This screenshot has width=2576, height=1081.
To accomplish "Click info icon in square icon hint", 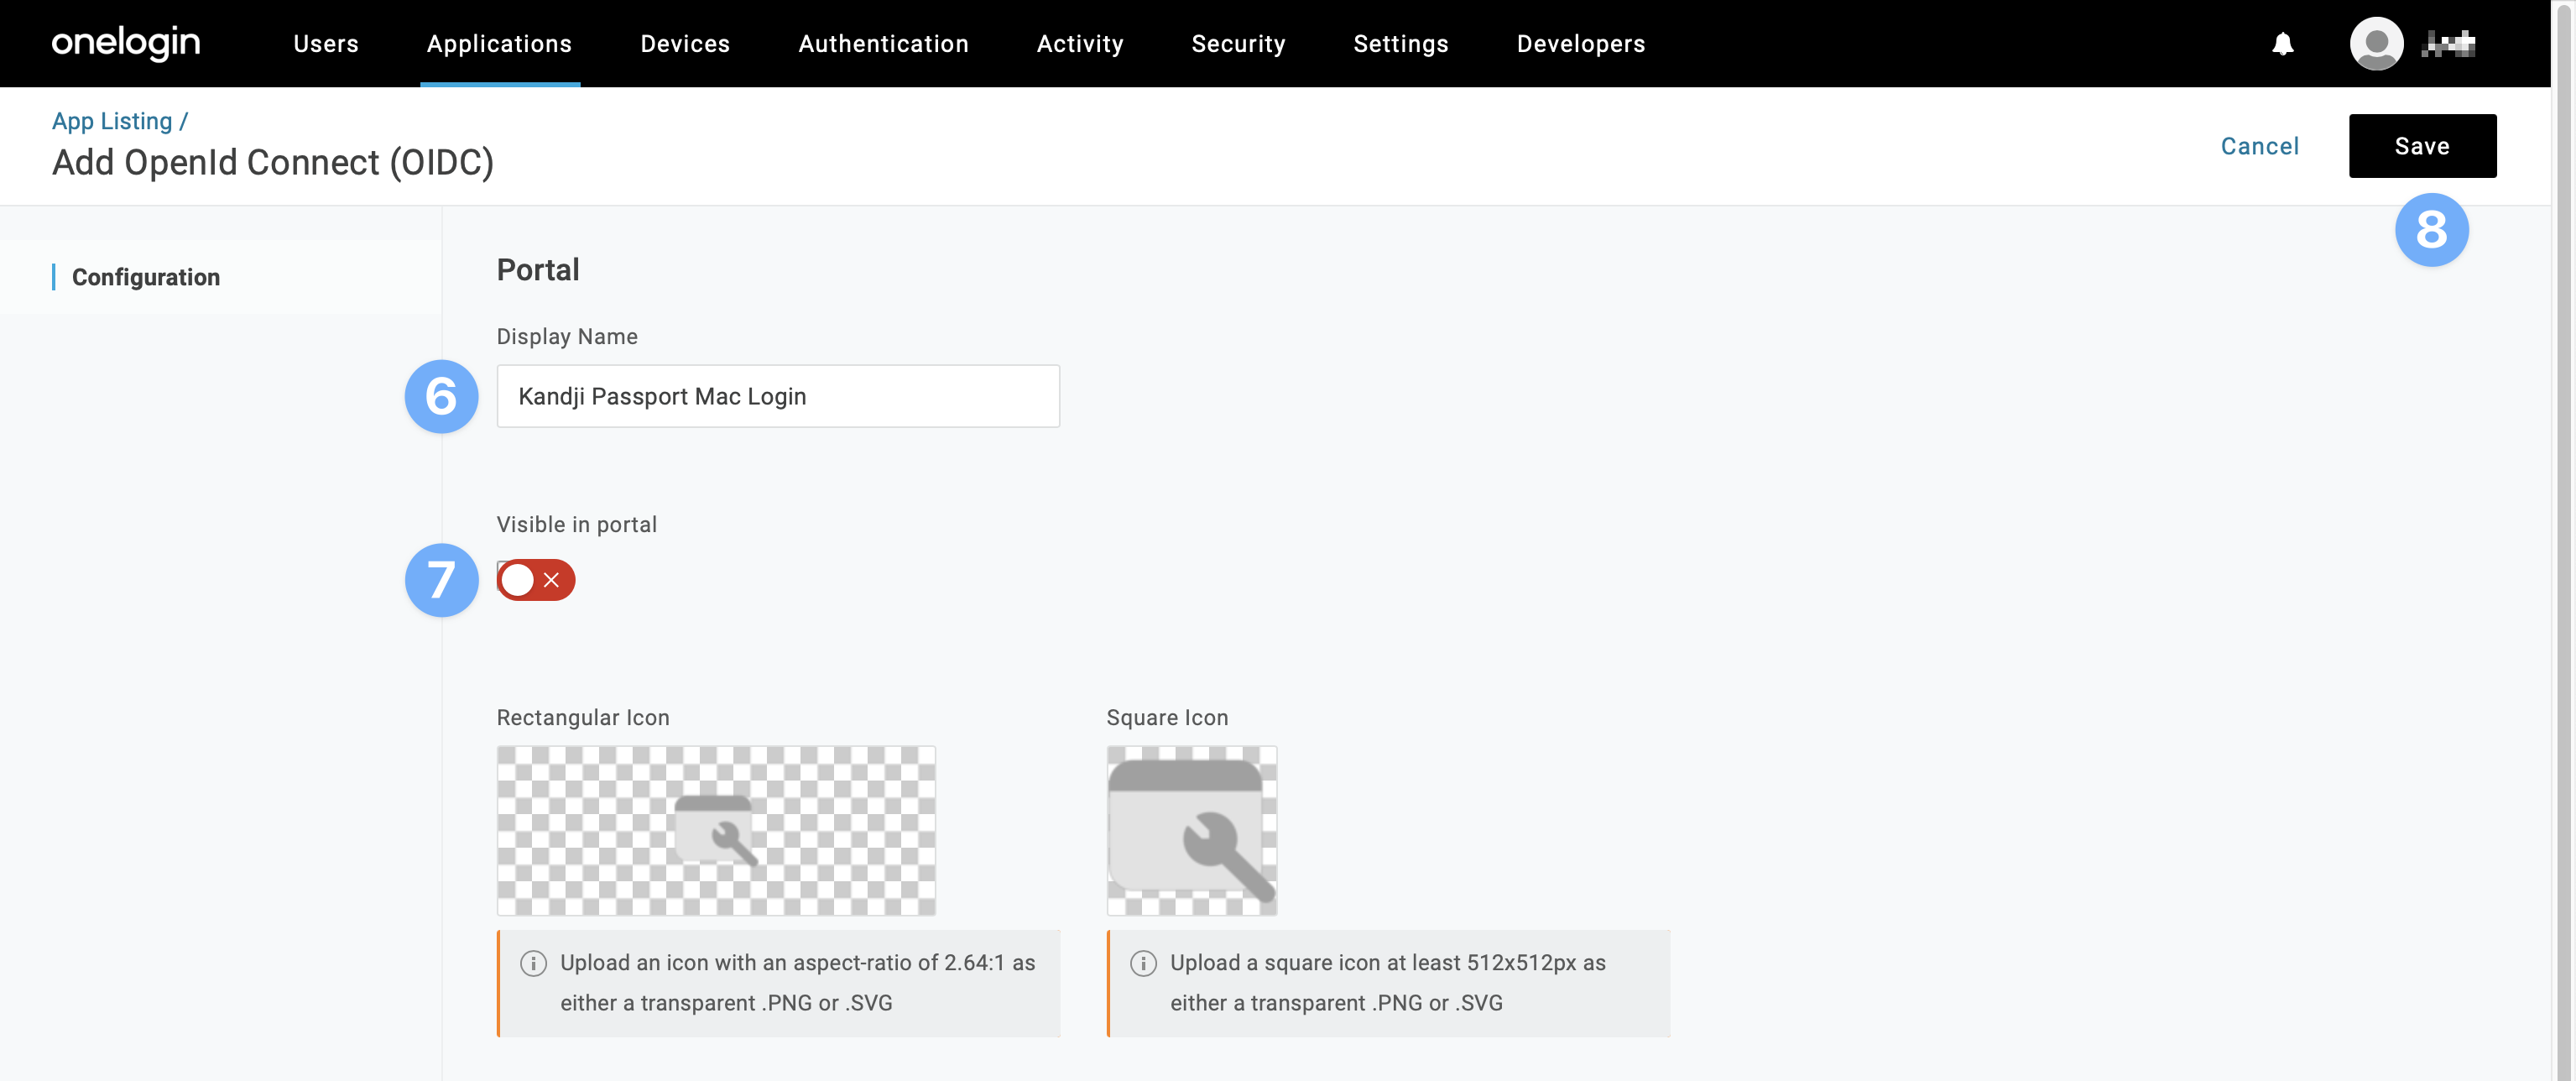I will (x=1143, y=963).
